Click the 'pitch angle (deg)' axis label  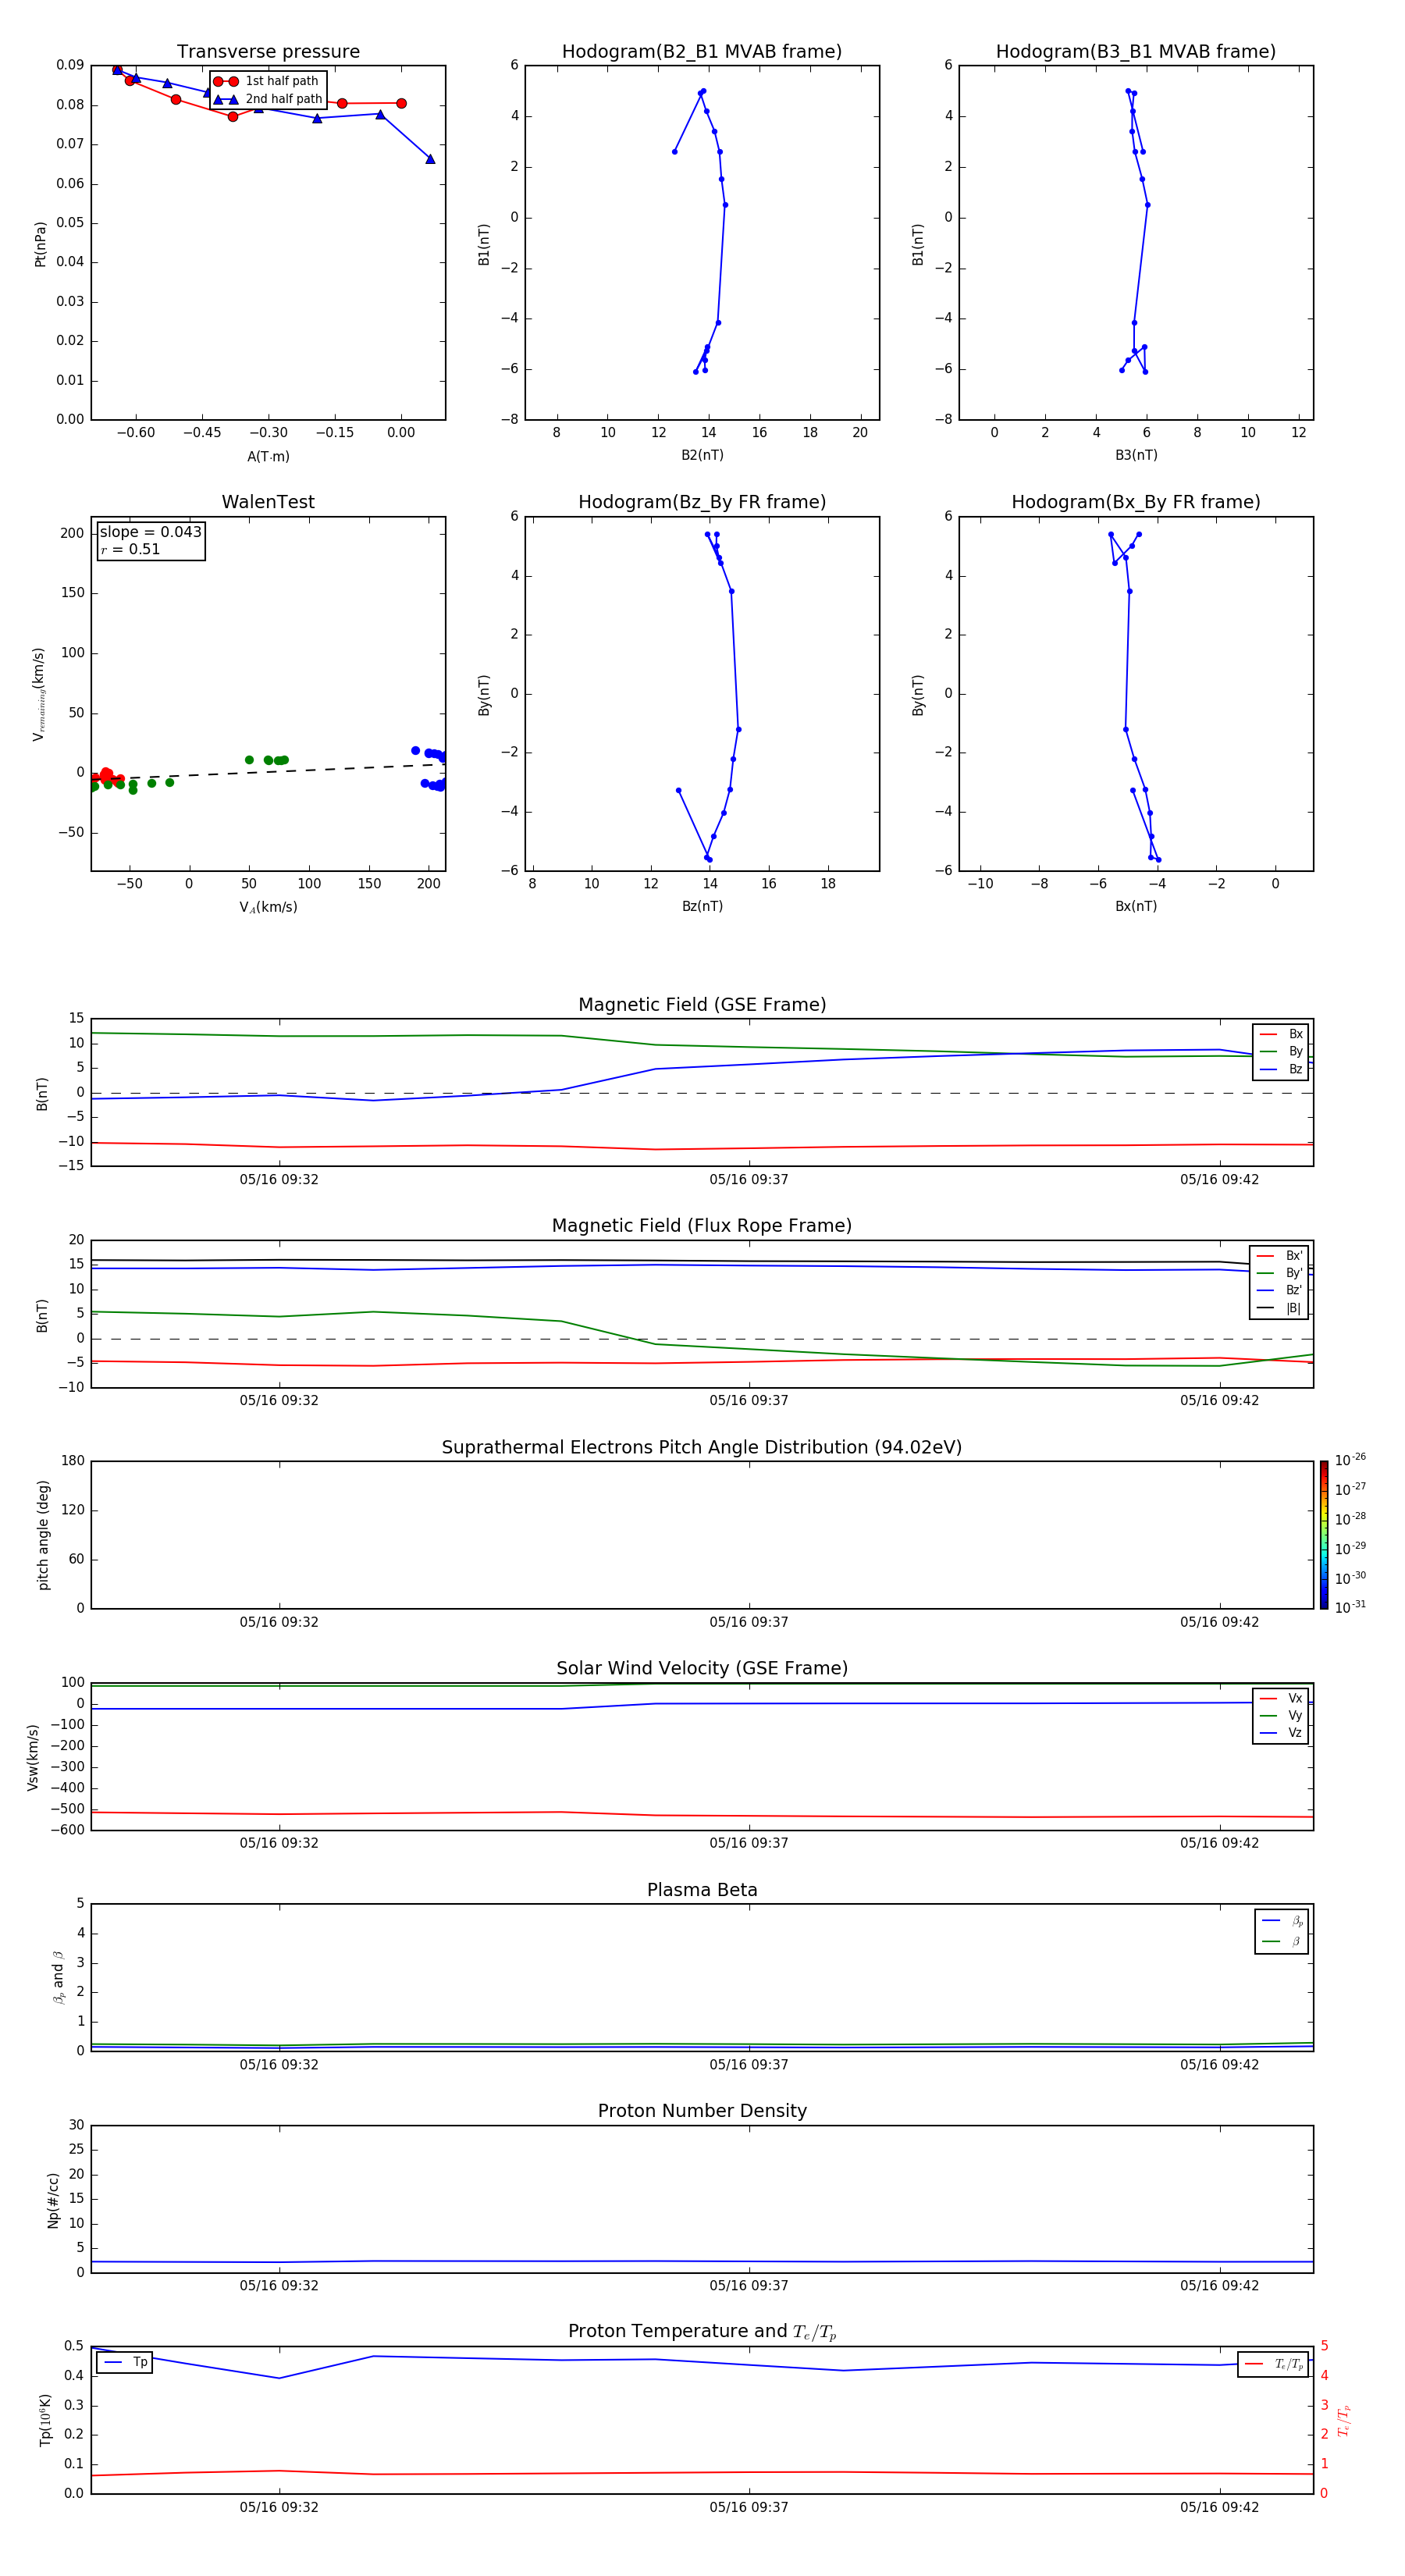(x=43, y=1535)
